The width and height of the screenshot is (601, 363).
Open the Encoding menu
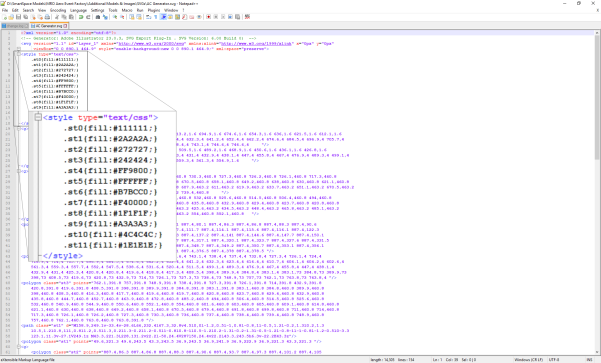58,10
